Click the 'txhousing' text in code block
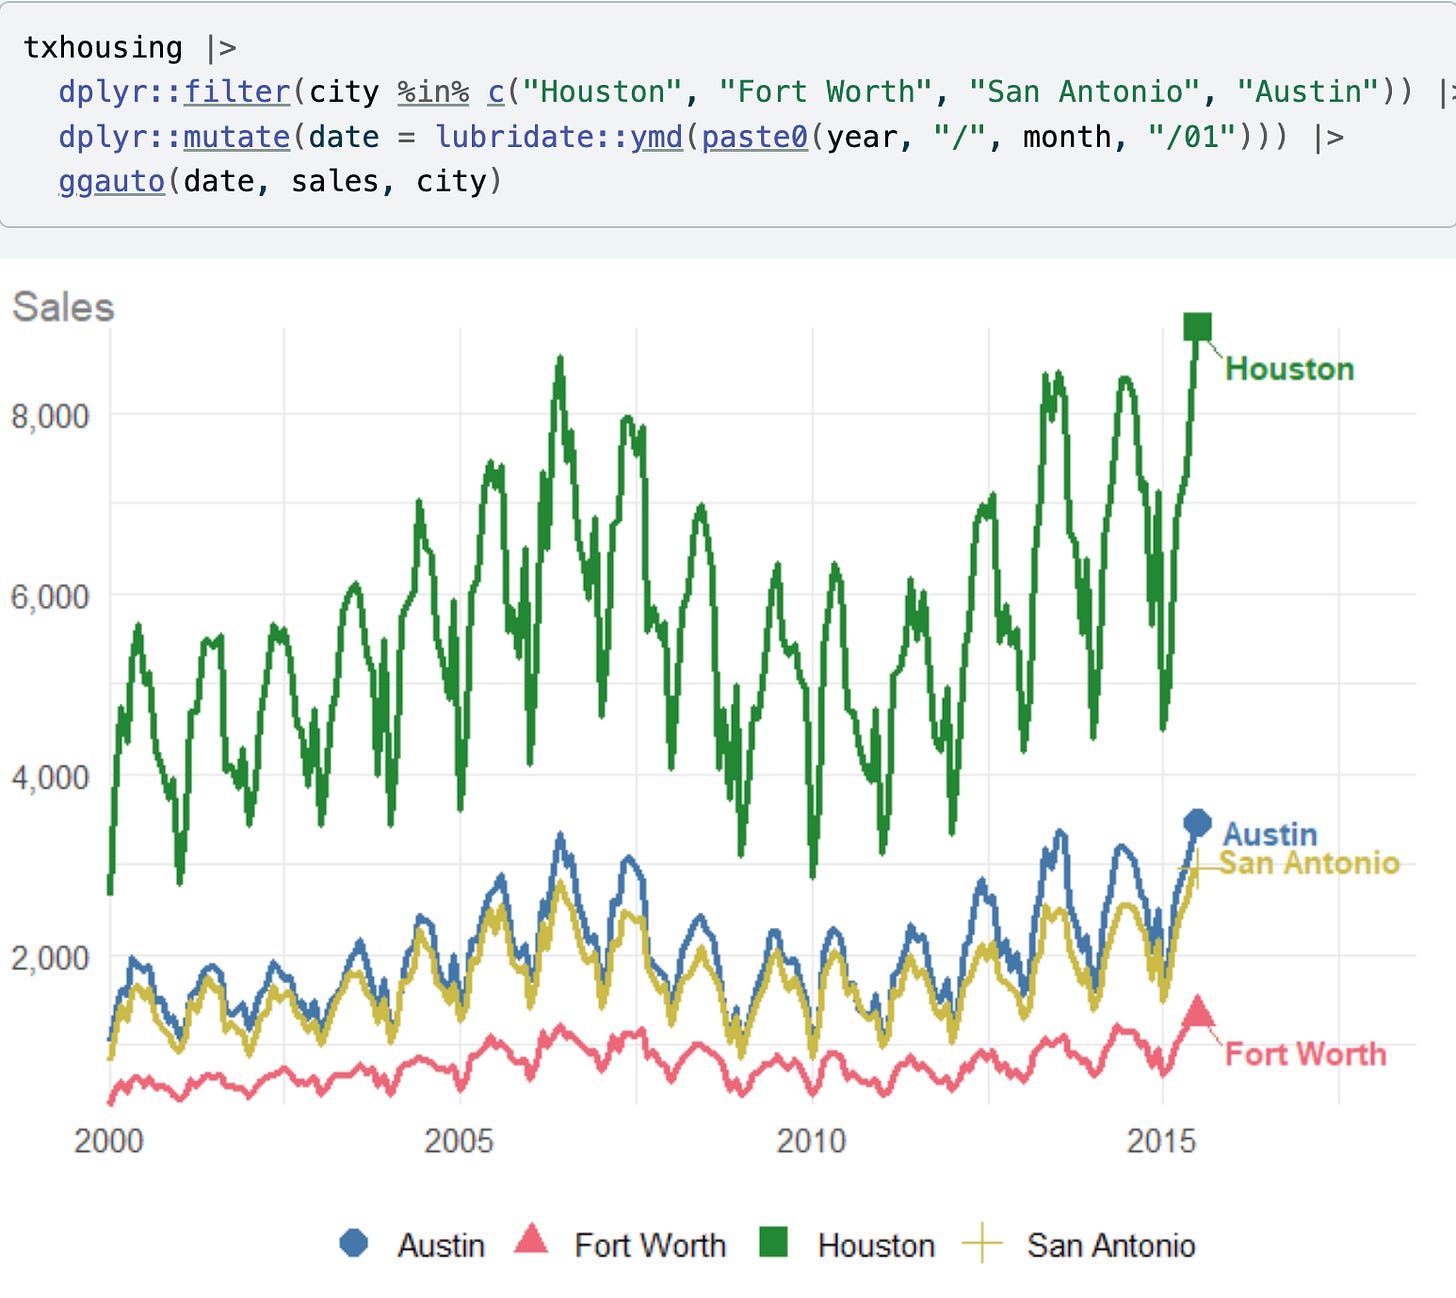 click(x=103, y=47)
